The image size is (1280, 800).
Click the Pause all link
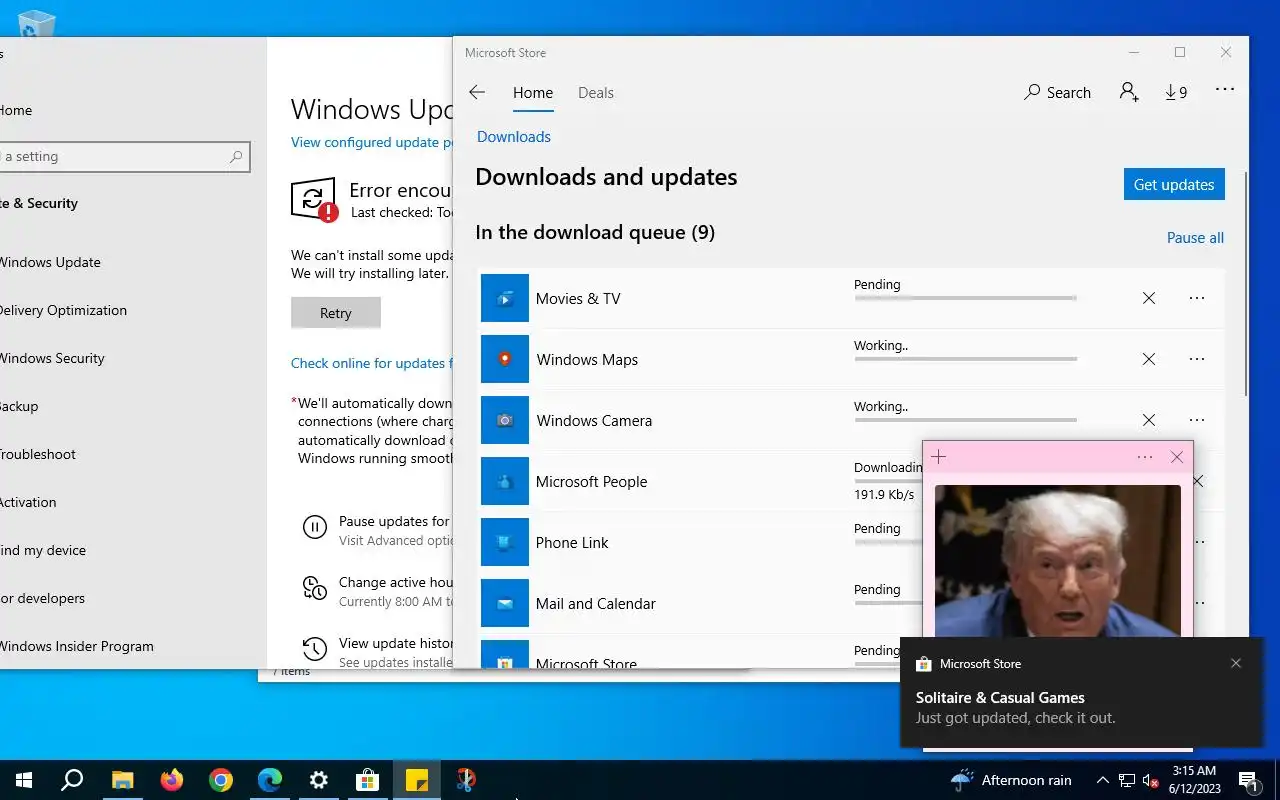tap(1195, 237)
